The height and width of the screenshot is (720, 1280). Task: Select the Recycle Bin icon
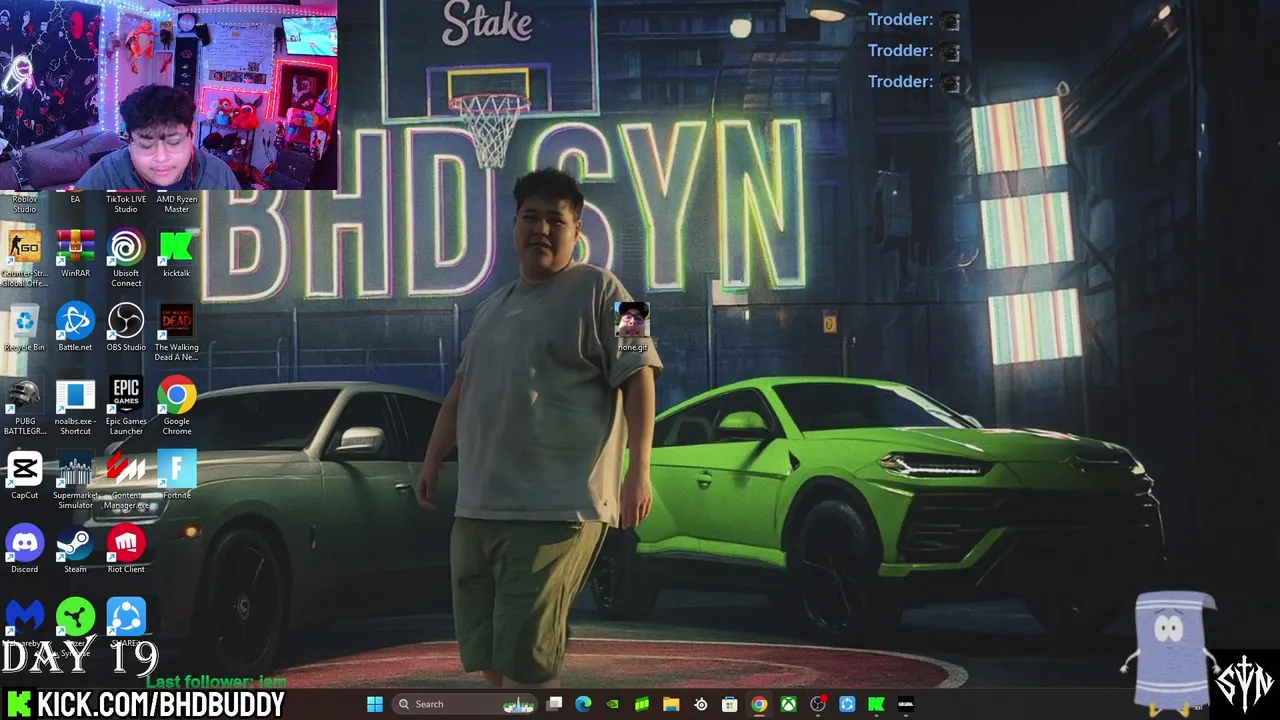[24, 327]
